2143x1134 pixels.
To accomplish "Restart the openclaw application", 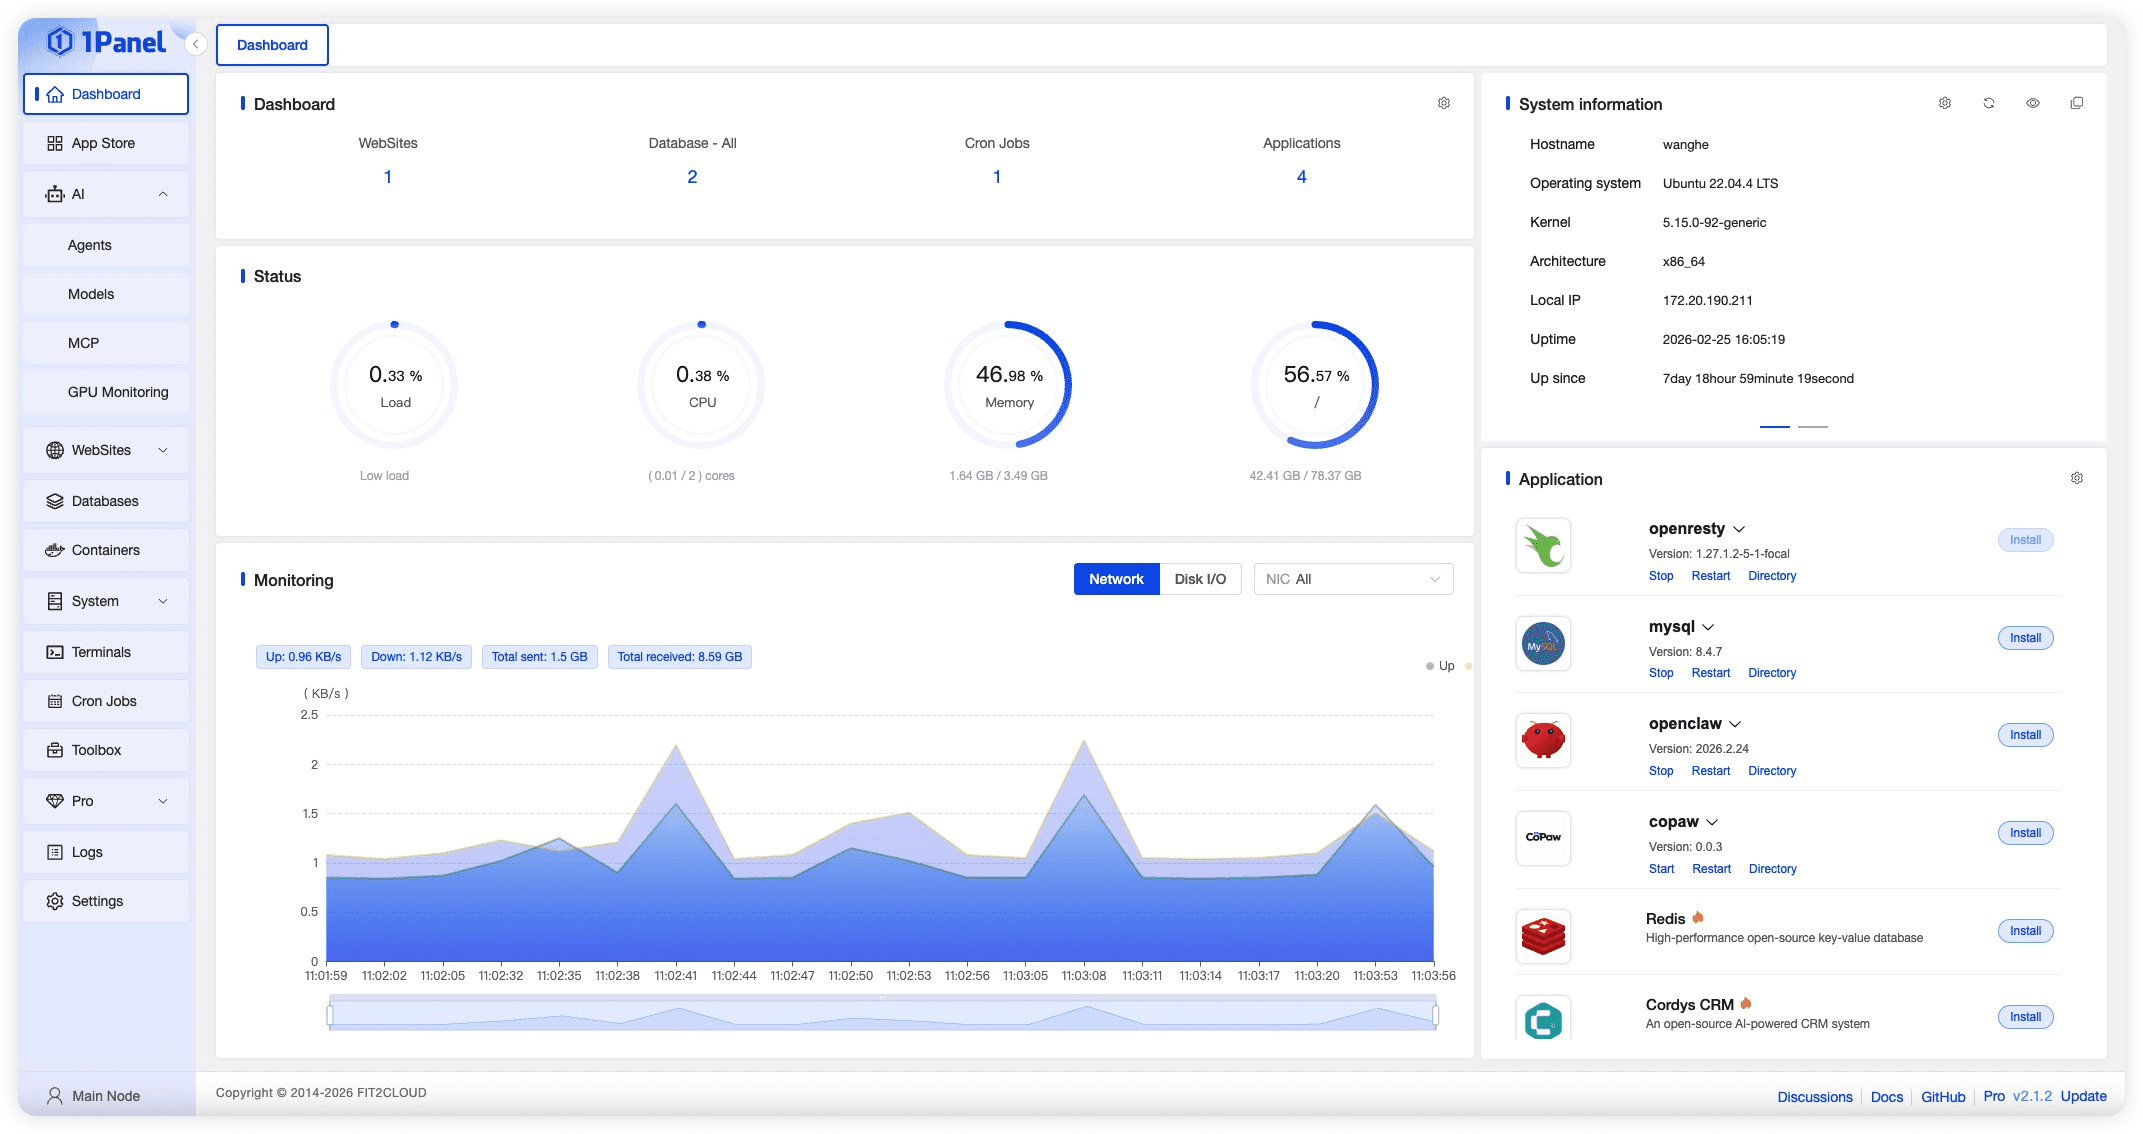I will pos(1710,771).
